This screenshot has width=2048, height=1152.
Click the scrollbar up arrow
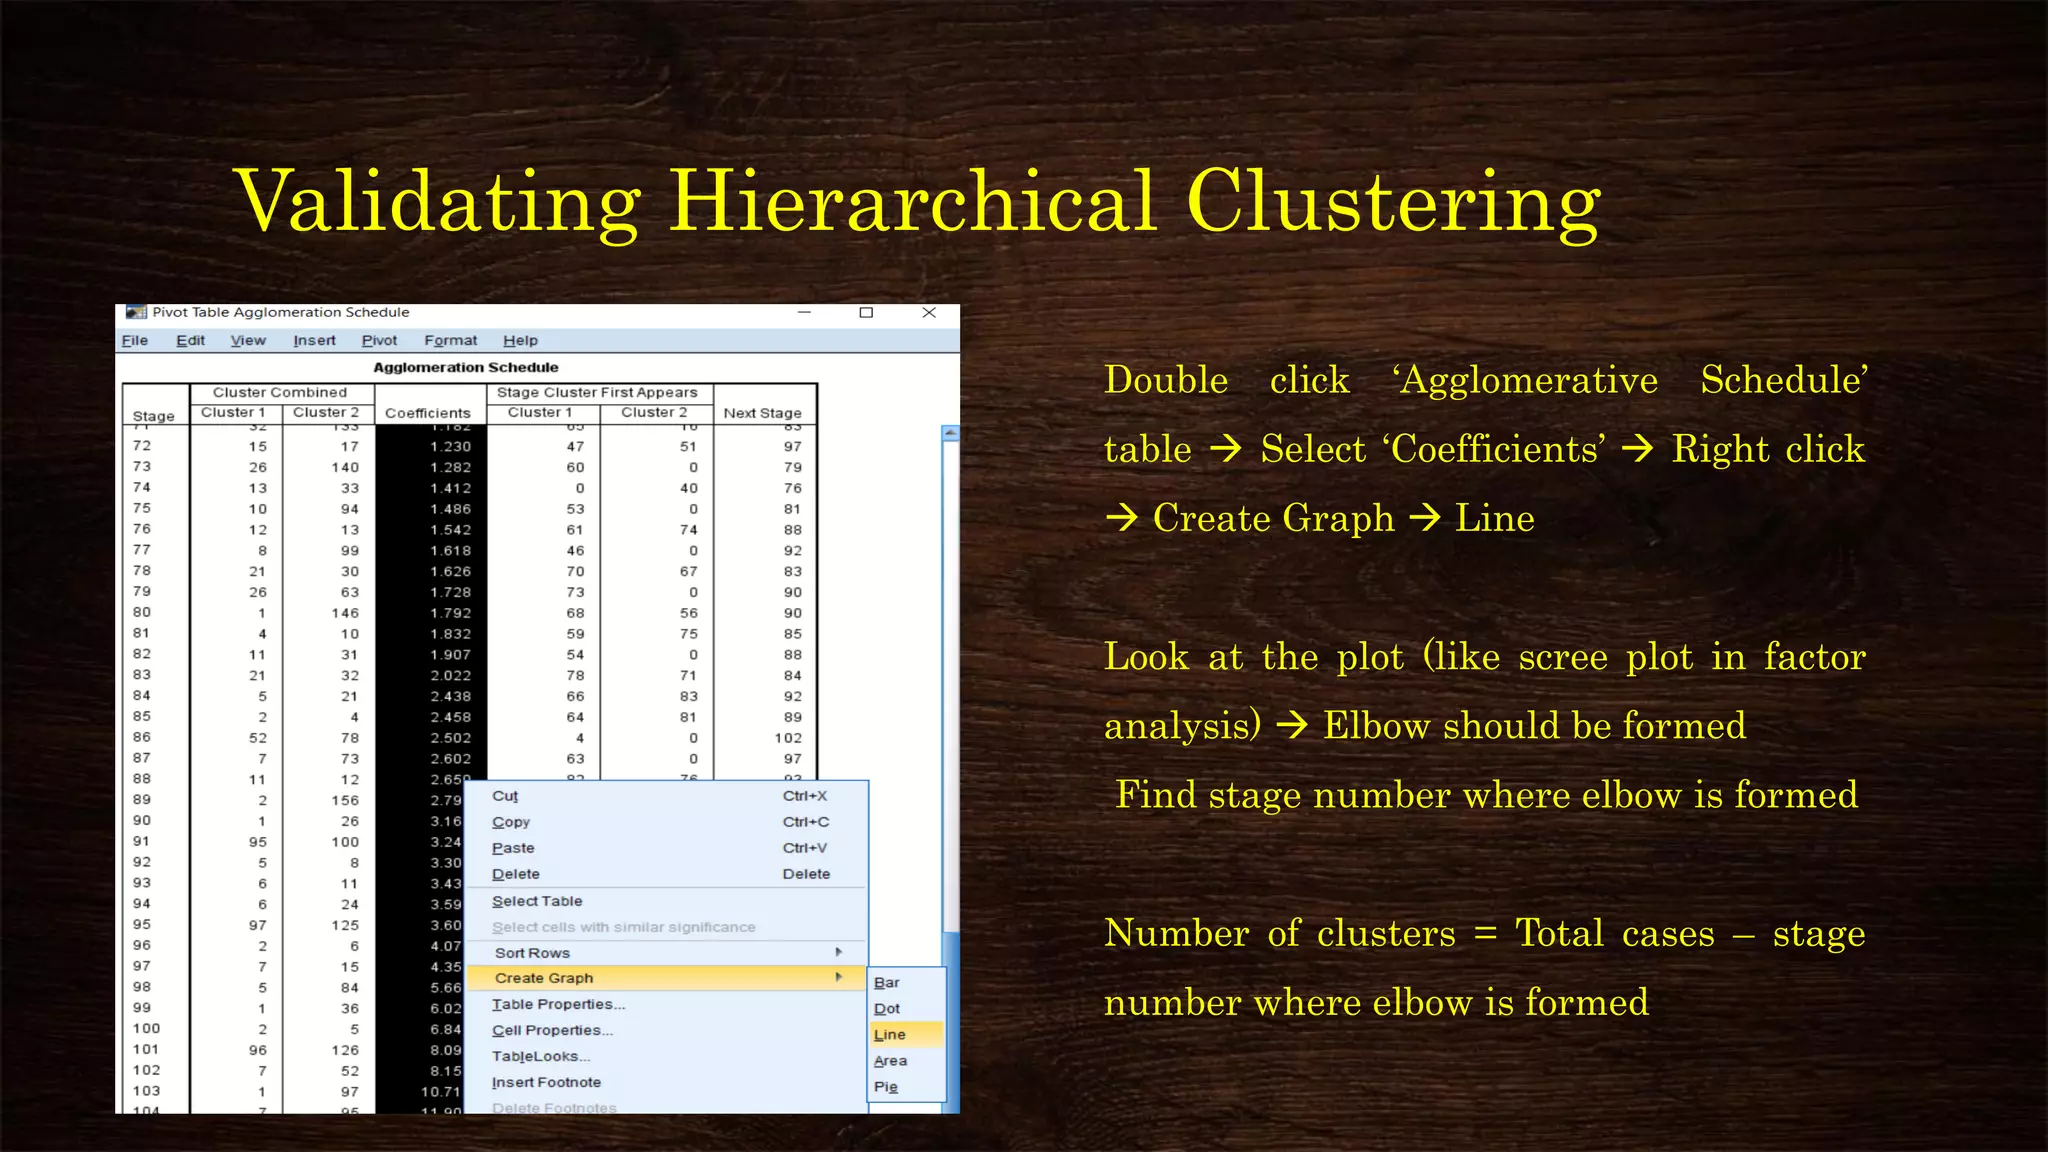pyautogui.click(x=950, y=433)
